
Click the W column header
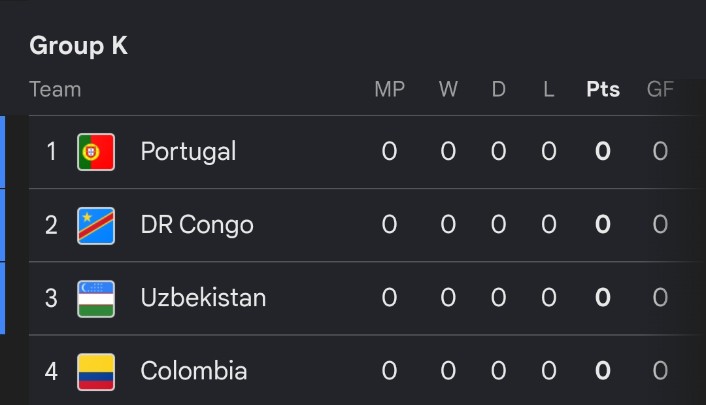pos(448,89)
